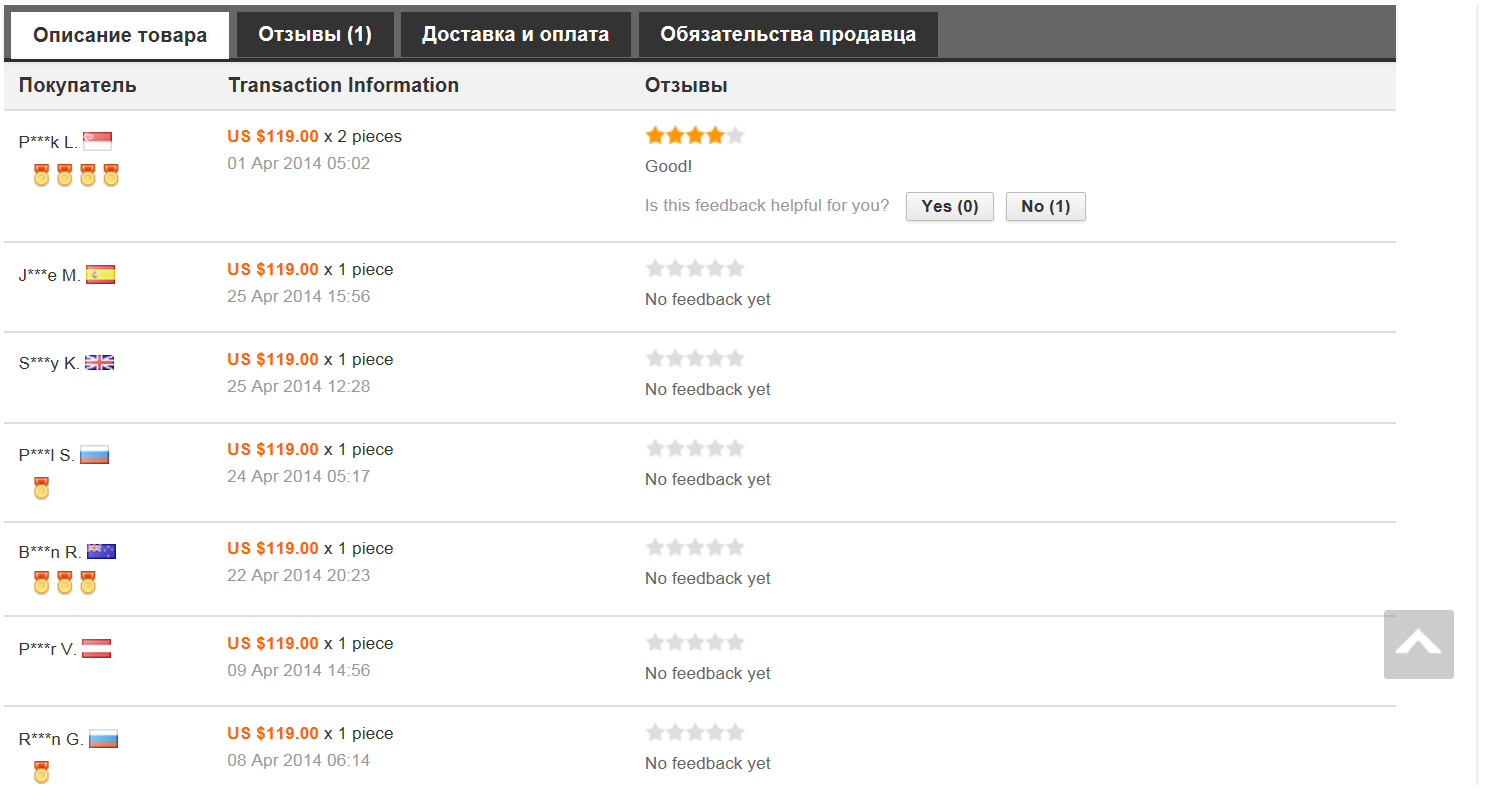
Task: Click buyer name P***k L.
Action: [x=48, y=142]
